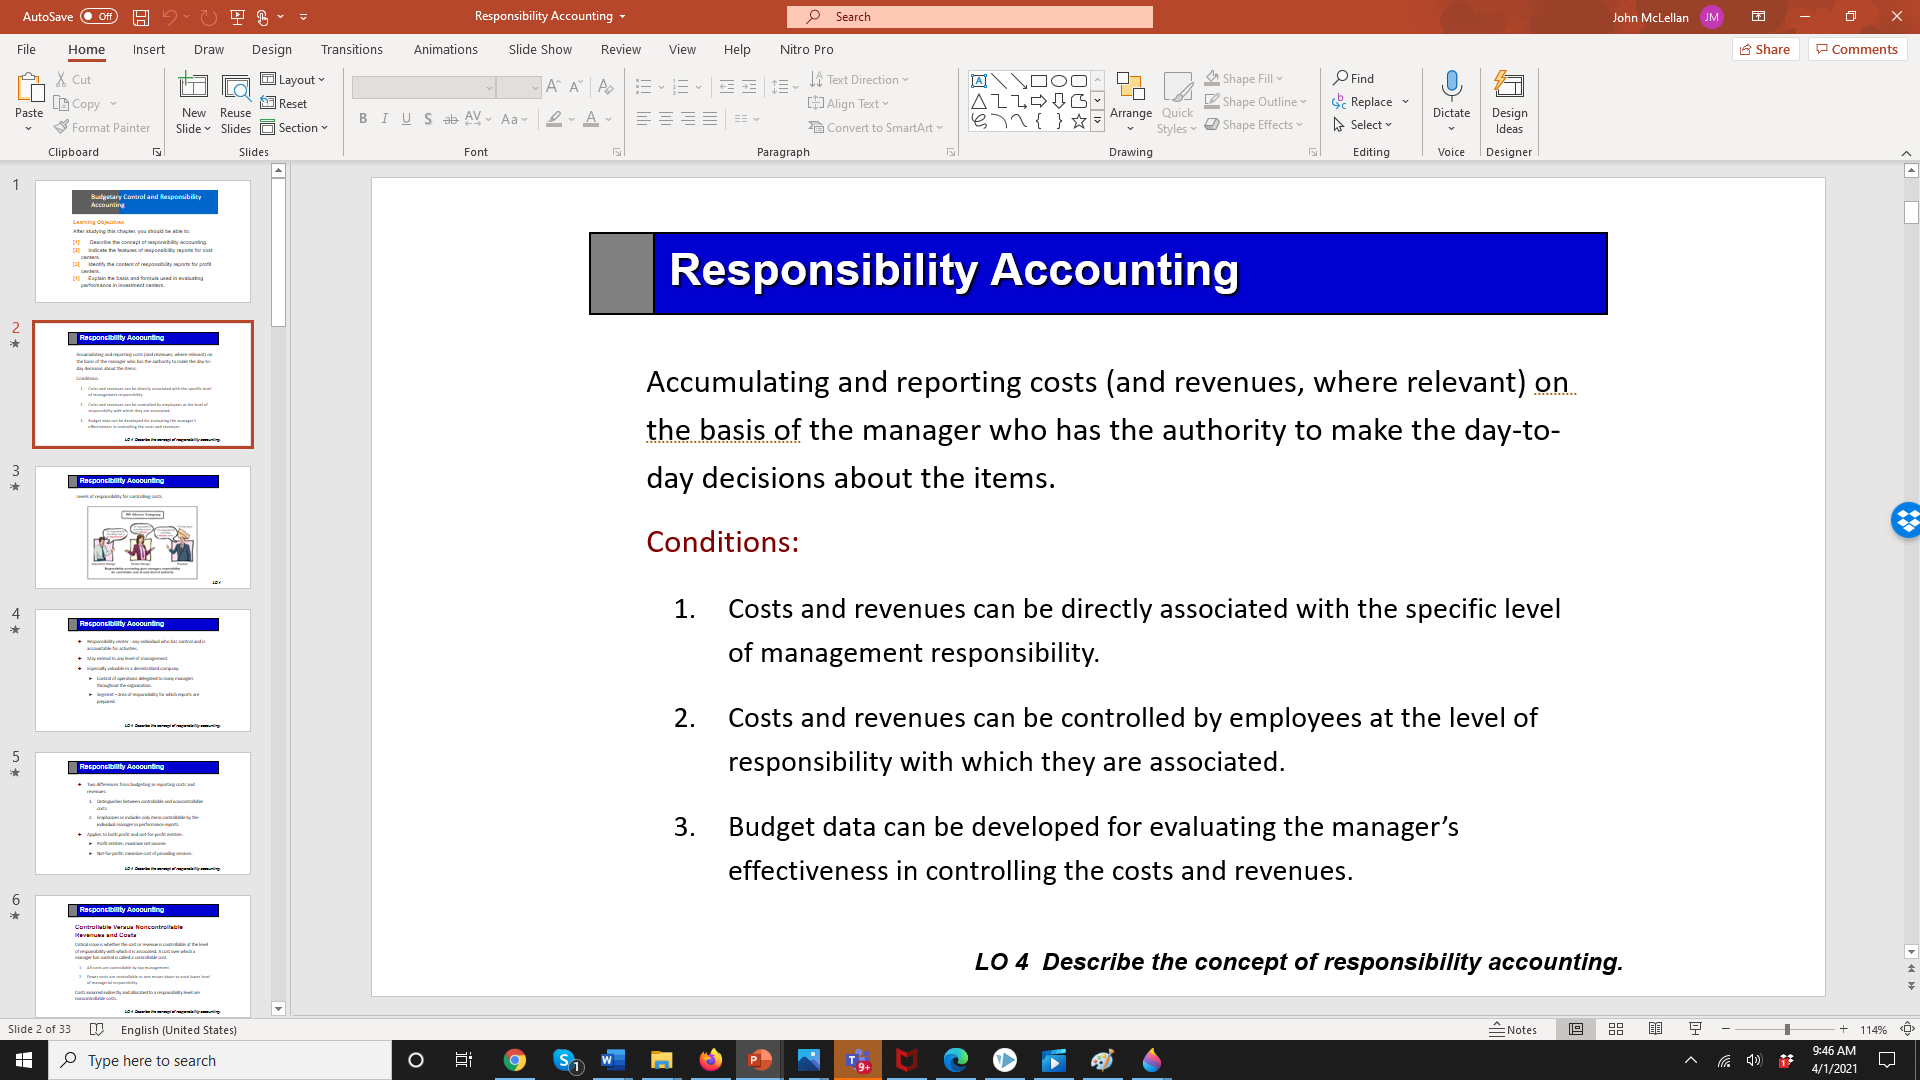Expand the Select dropdown
Screen dimensions: 1920x1080
tap(1363, 124)
